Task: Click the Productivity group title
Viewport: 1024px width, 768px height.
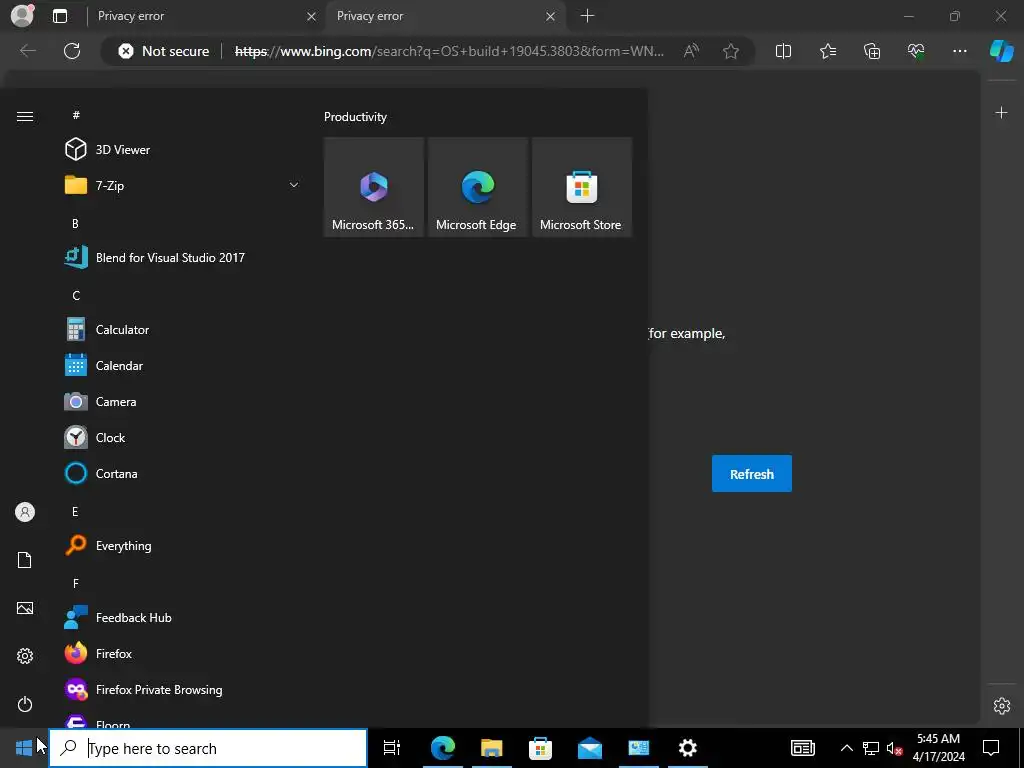Action: coord(355,117)
